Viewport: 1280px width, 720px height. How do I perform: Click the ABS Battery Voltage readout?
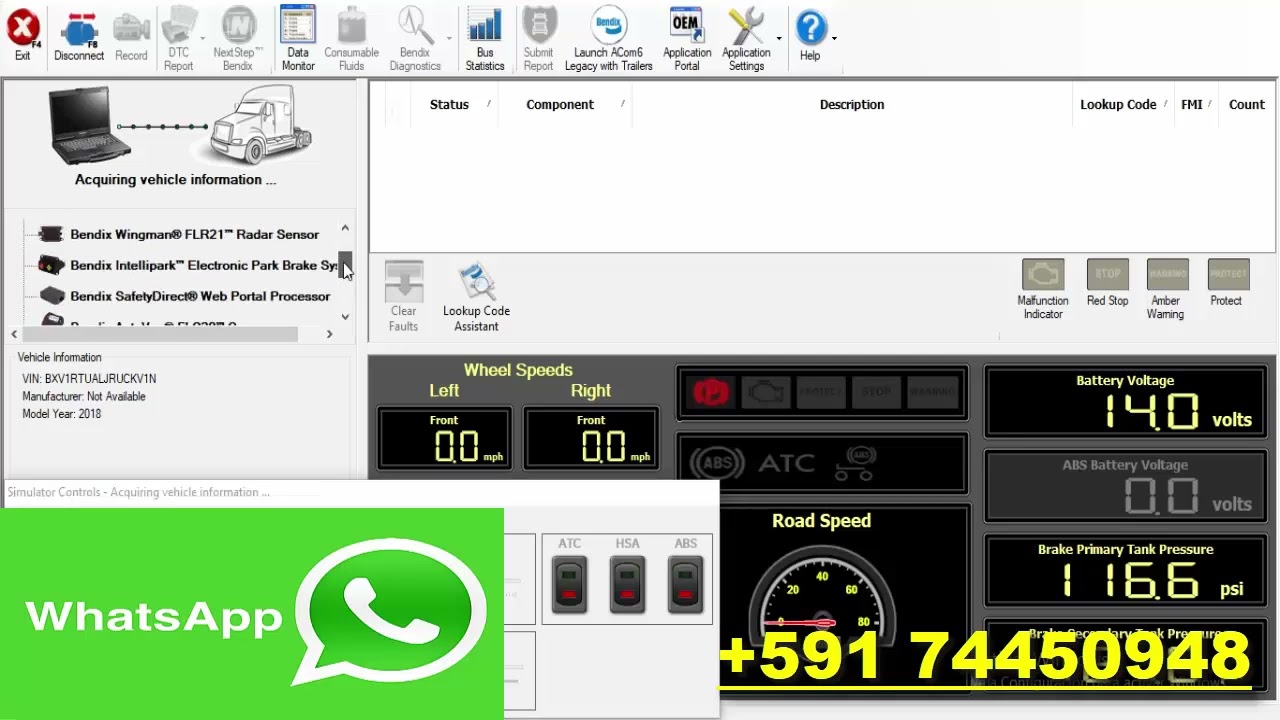click(1126, 486)
